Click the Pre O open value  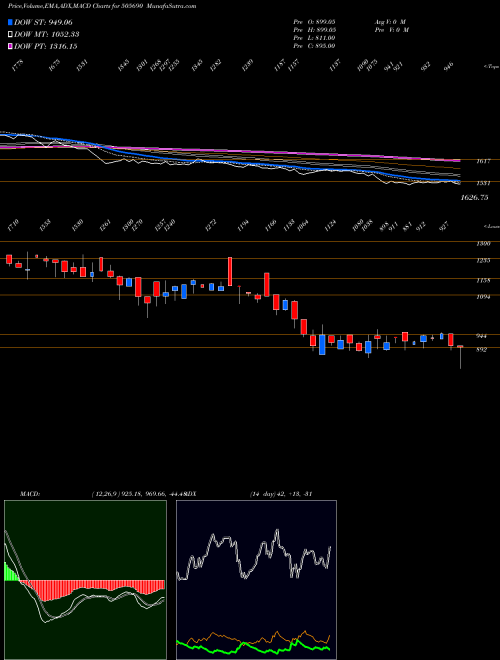(x=314, y=21)
